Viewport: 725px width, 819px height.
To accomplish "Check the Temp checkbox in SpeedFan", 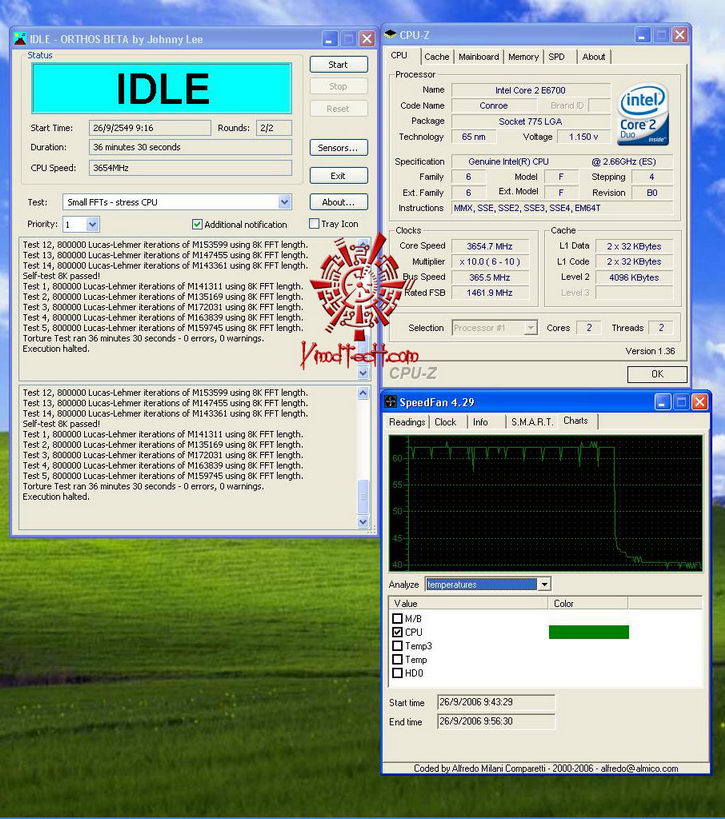I will tap(397, 659).
